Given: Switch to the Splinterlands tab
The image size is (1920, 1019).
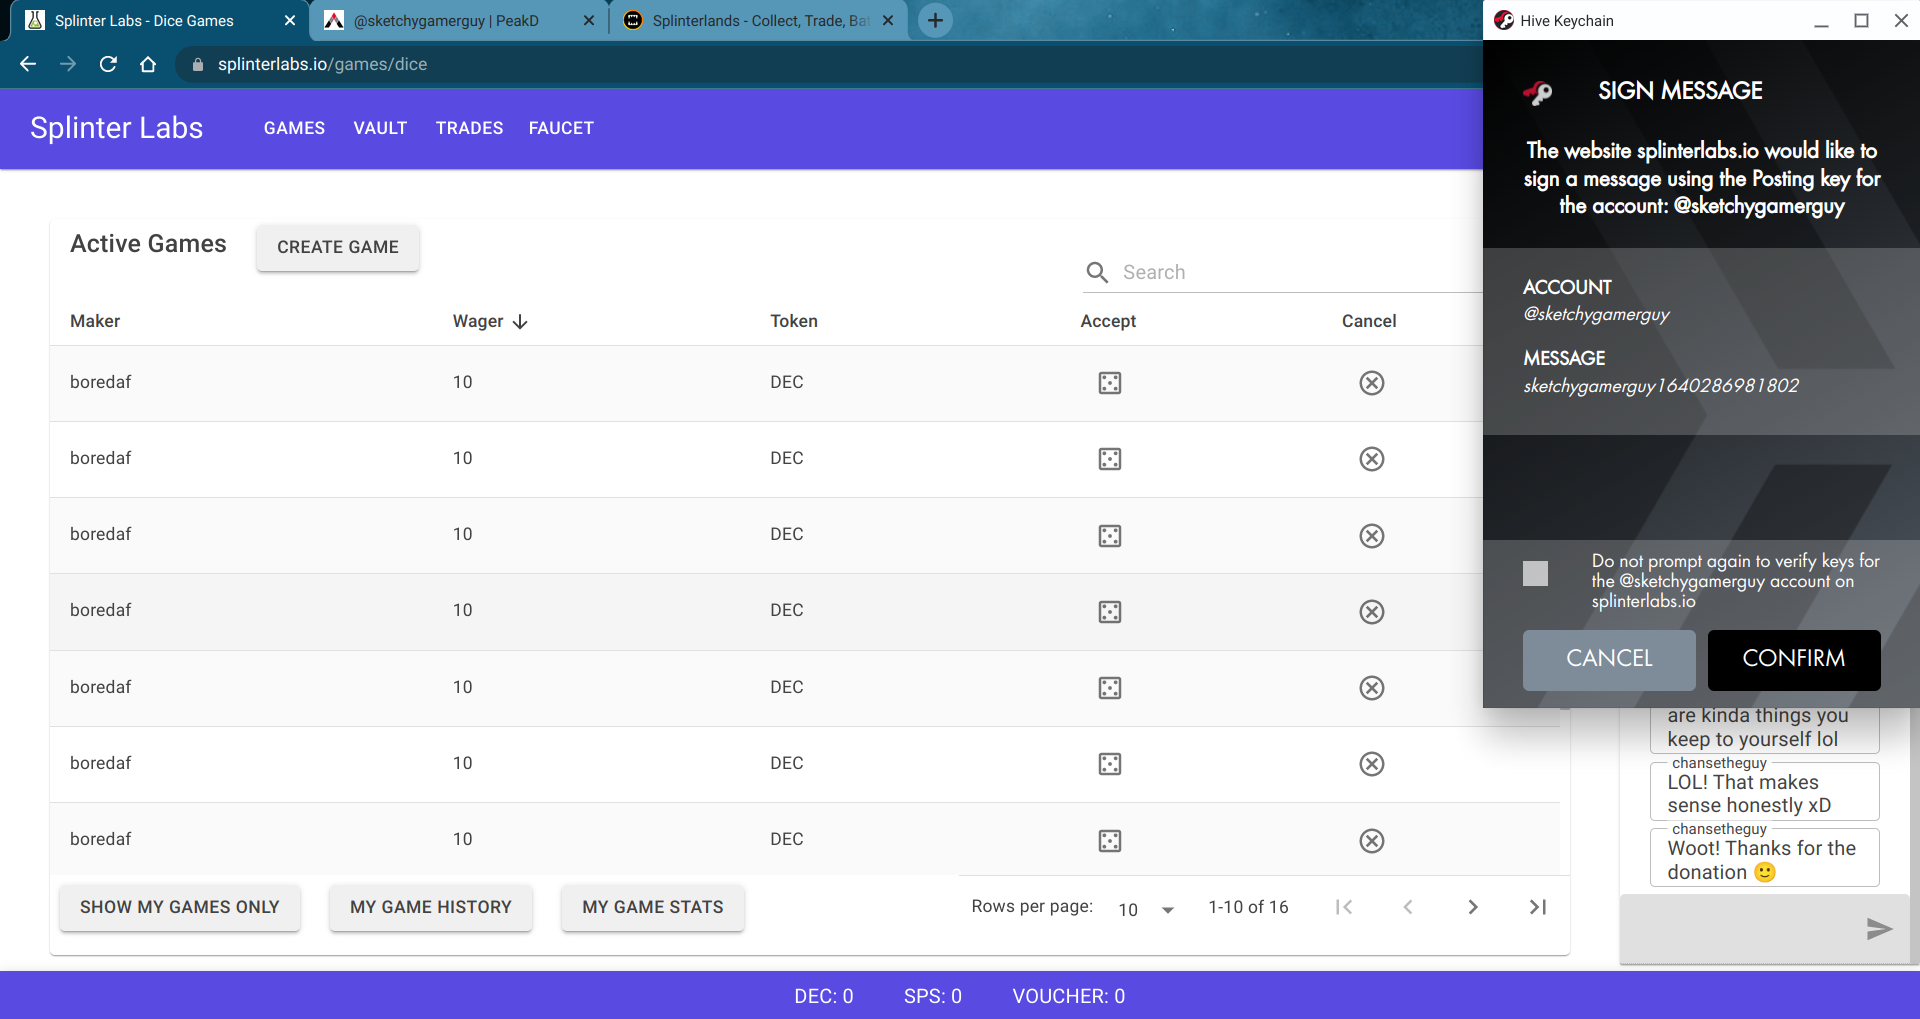Looking at the screenshot, I should pos(758,20).
